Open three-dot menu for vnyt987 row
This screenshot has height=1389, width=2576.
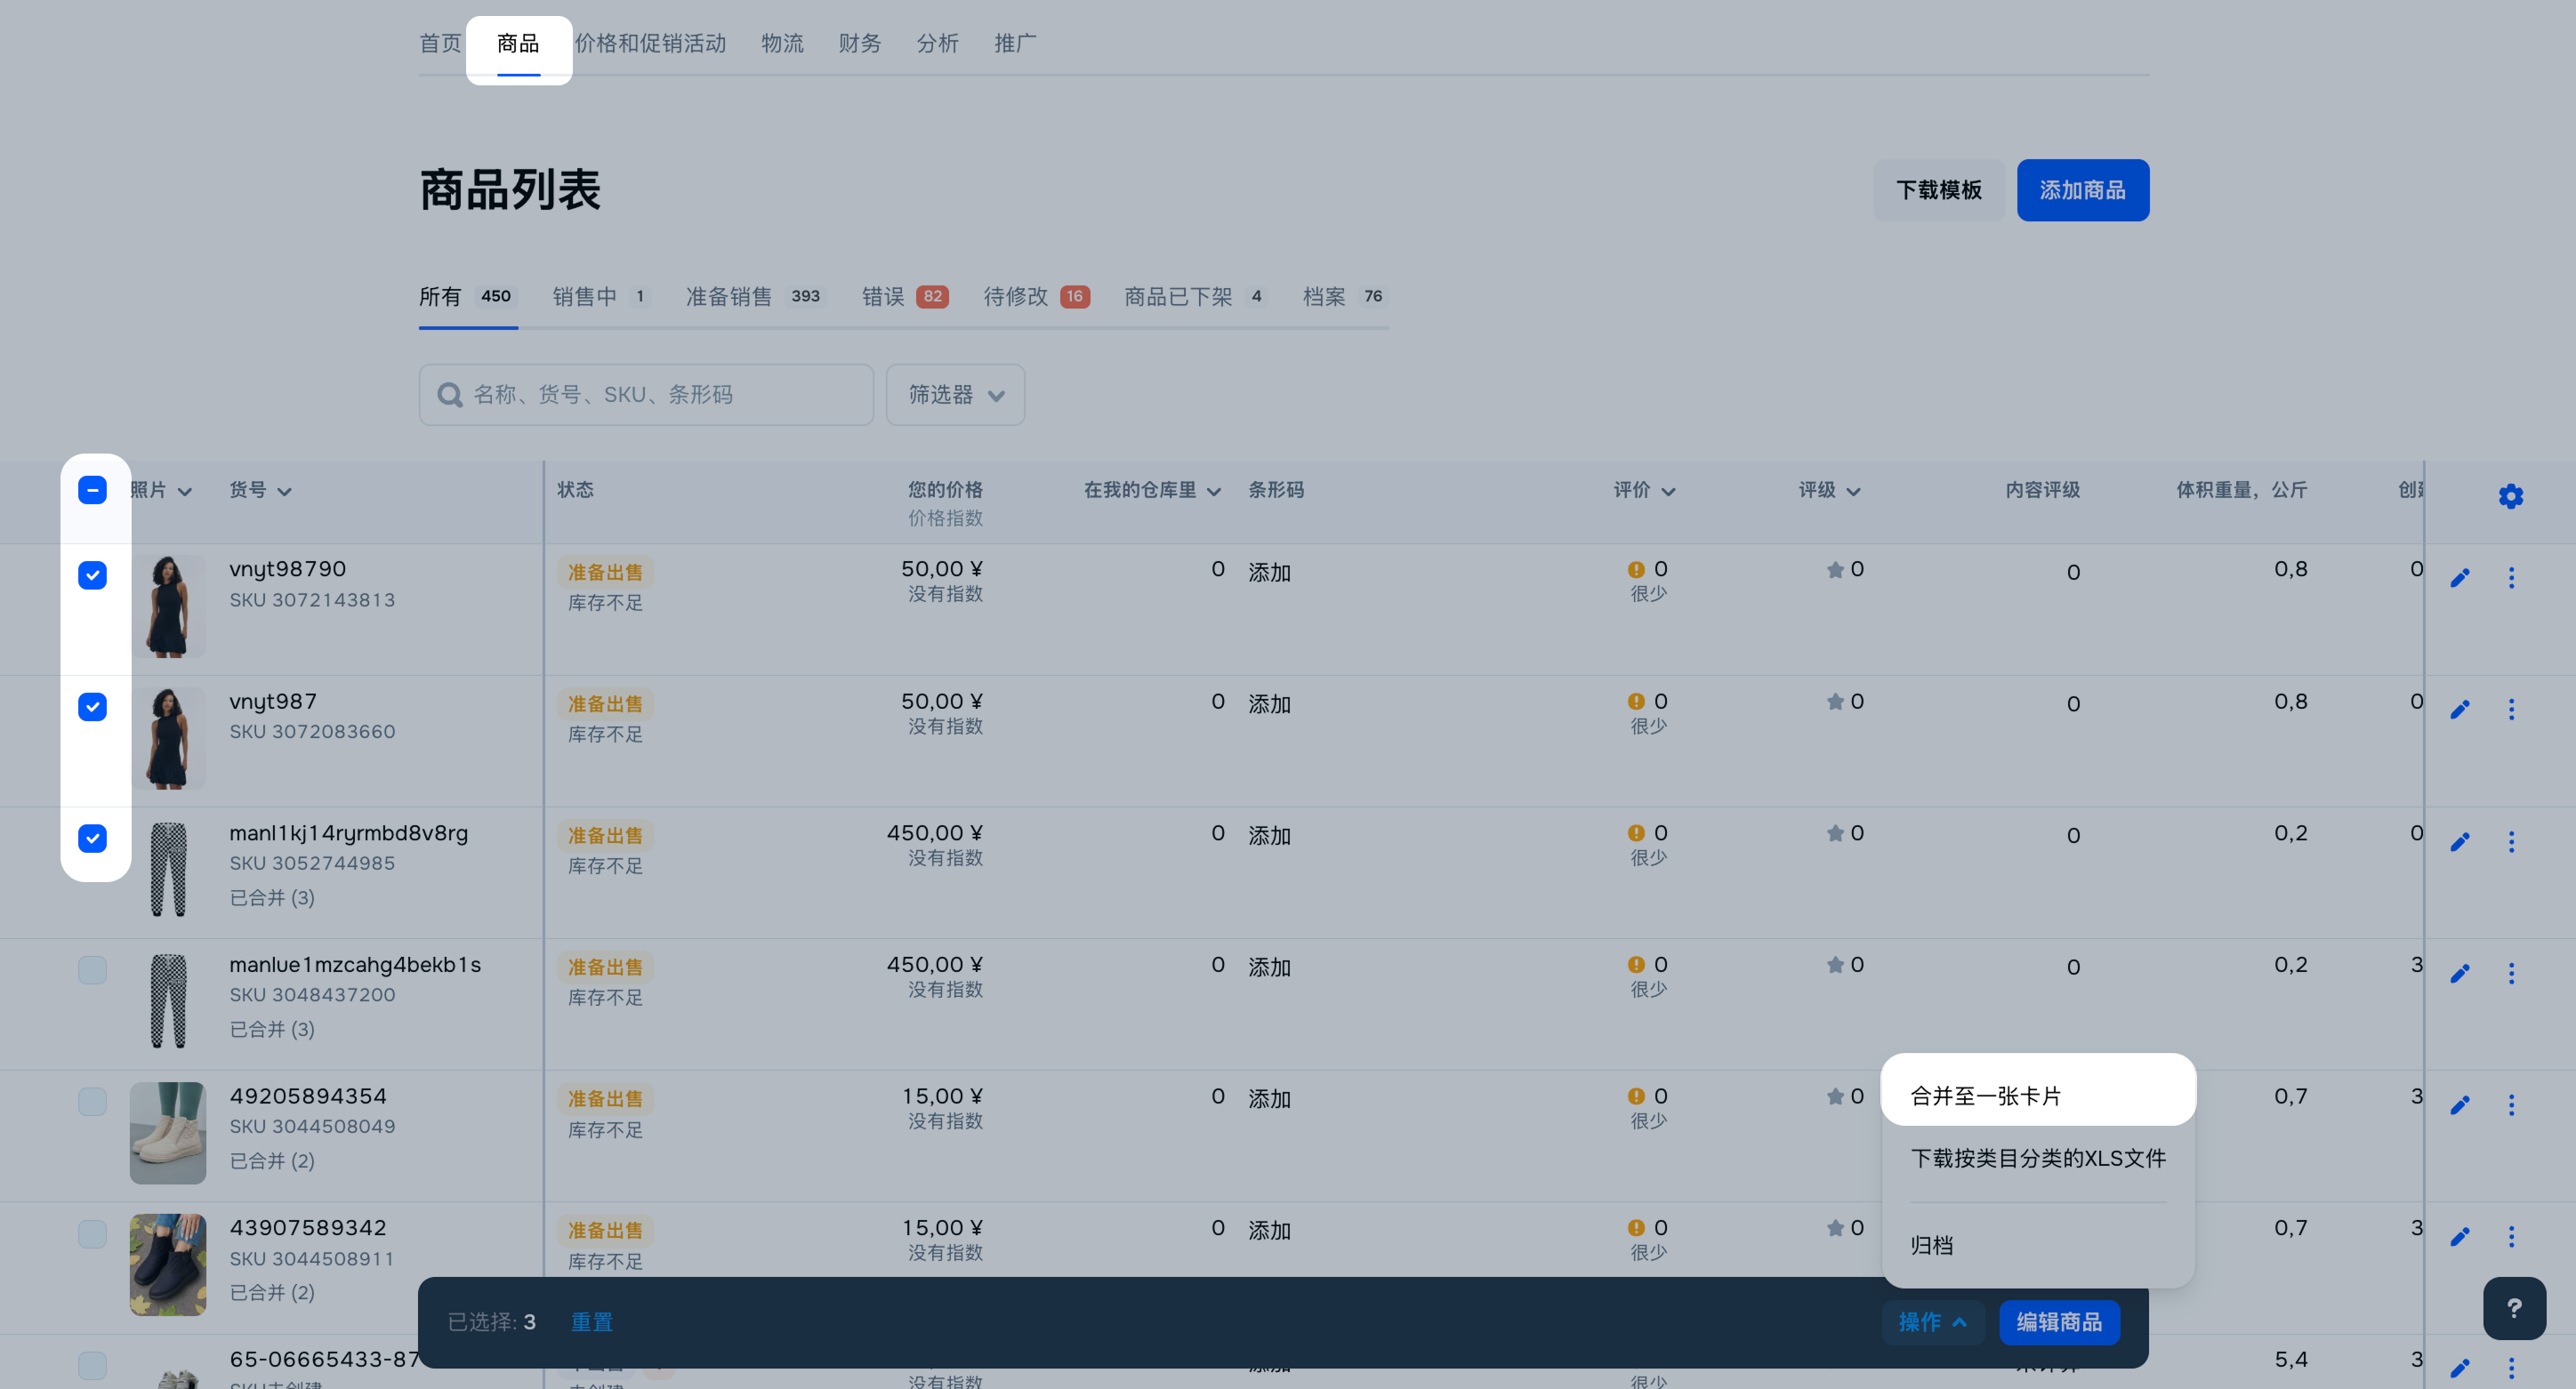point(2510,709)
